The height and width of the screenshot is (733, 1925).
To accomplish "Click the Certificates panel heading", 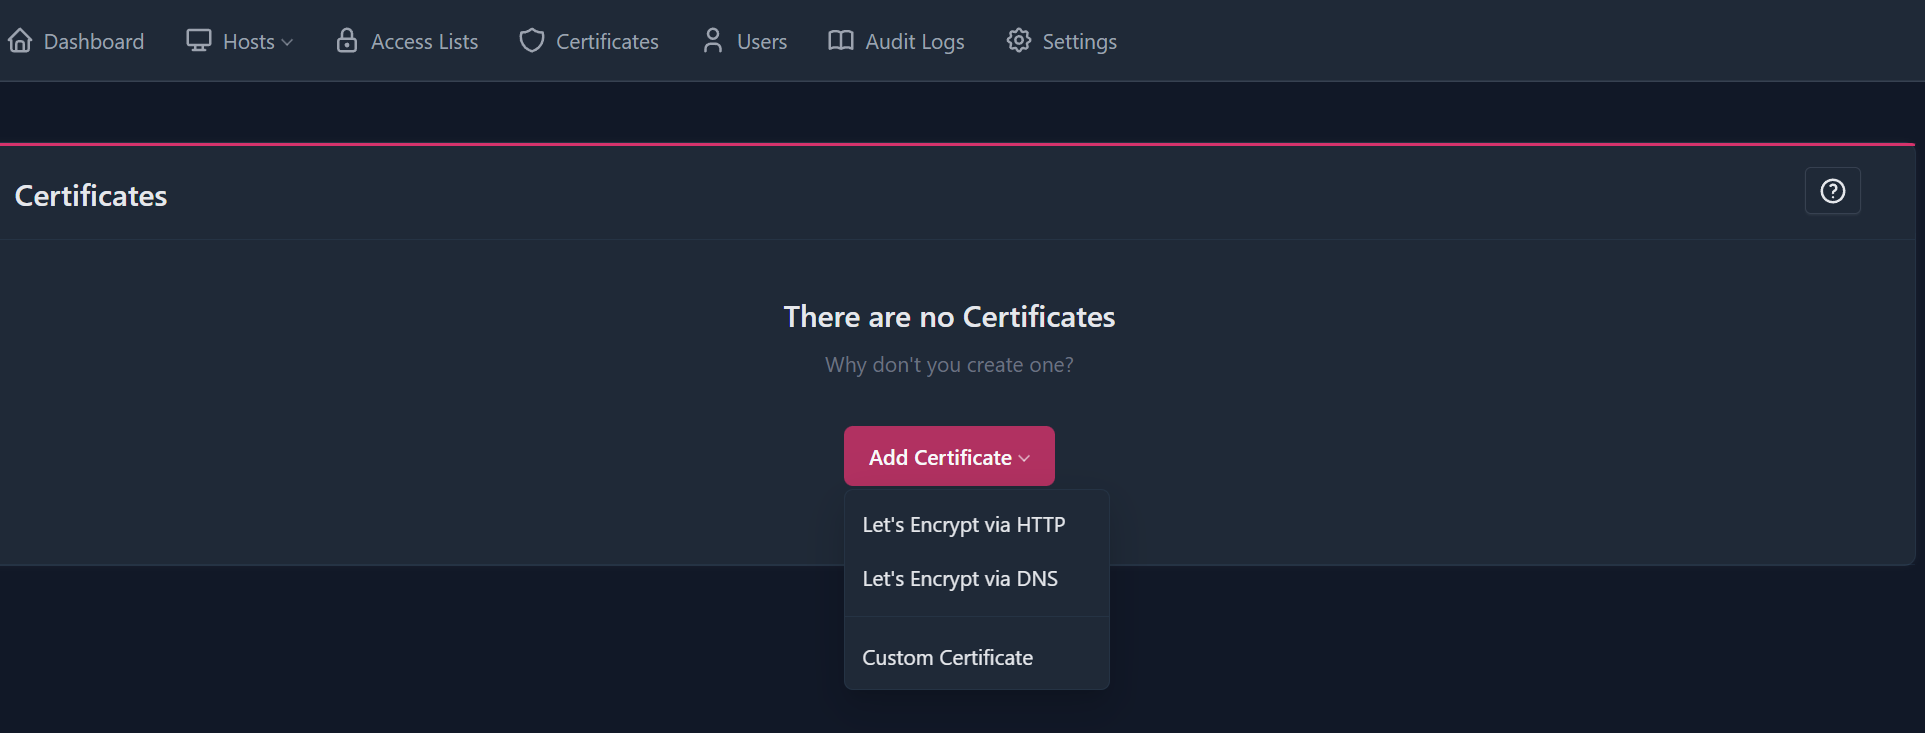I will pos(91,196).
